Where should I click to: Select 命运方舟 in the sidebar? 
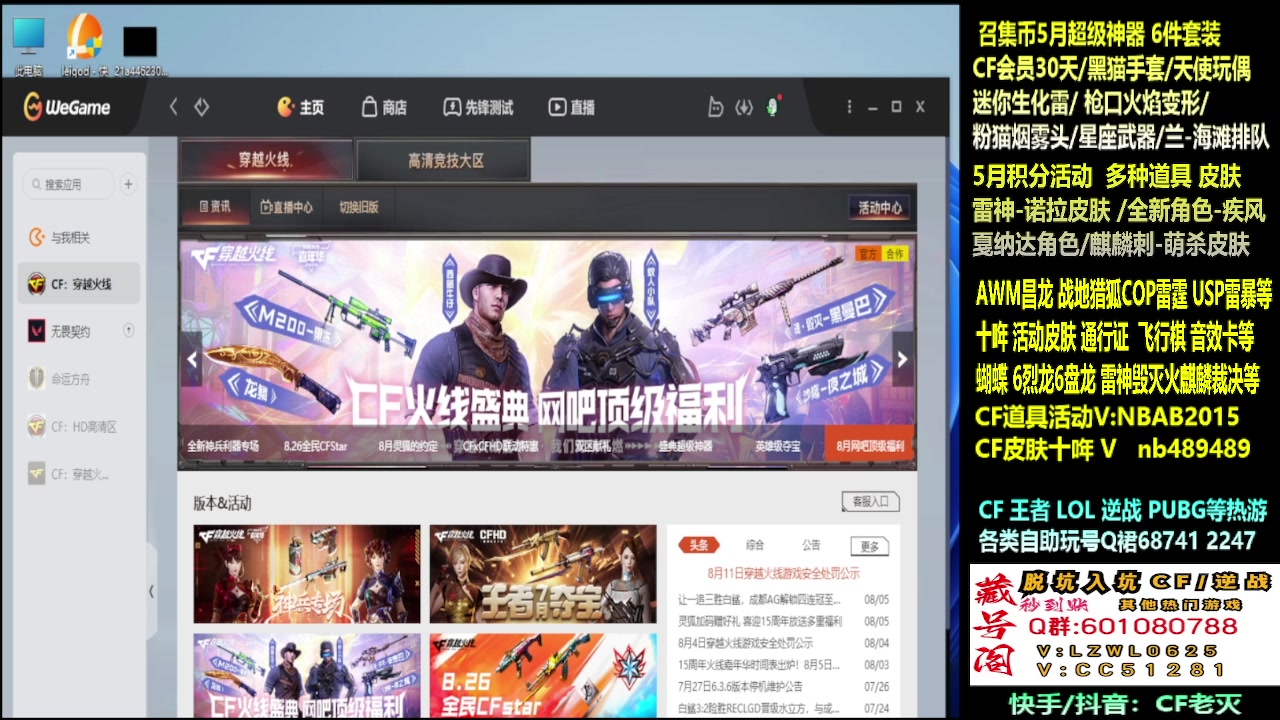click(78, 379)
